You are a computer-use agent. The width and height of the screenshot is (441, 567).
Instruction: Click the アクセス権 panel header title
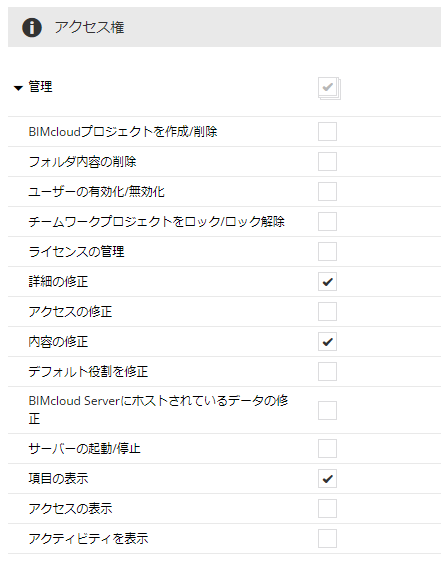click(89, 27)
